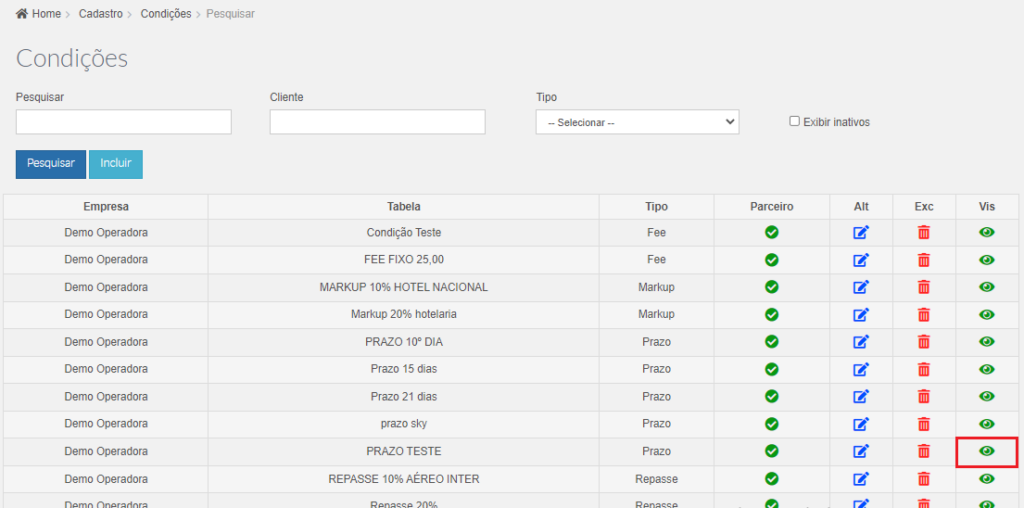Viewport: 1024px width, 508px height.
Task: Open the Tipo Selecionar dropdown
Action: click(x=637, y=122)
